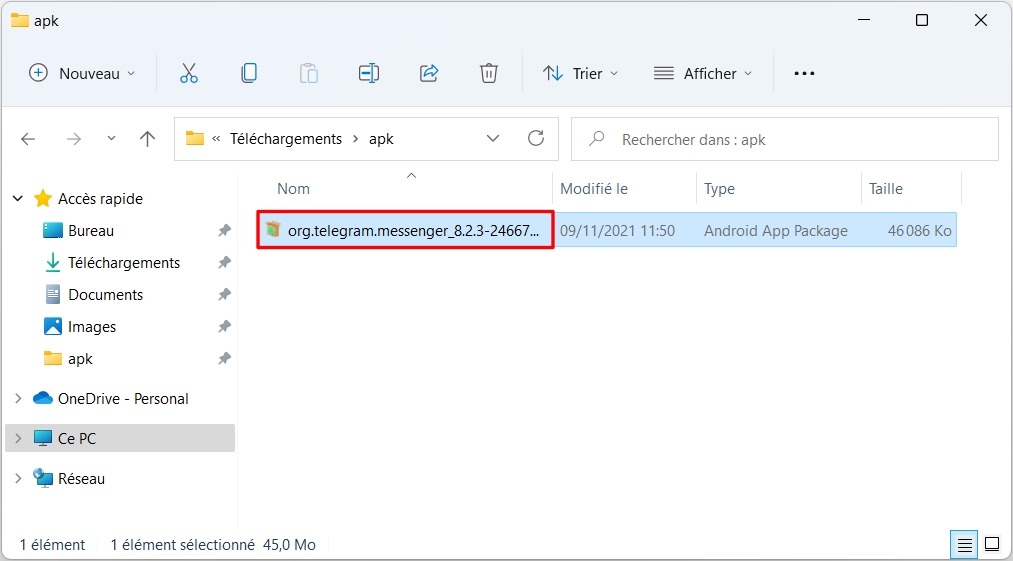This screenshot has height=561, width=1013.
Task: Click the Rechercher dans : apk field
Action: [785, 139]
